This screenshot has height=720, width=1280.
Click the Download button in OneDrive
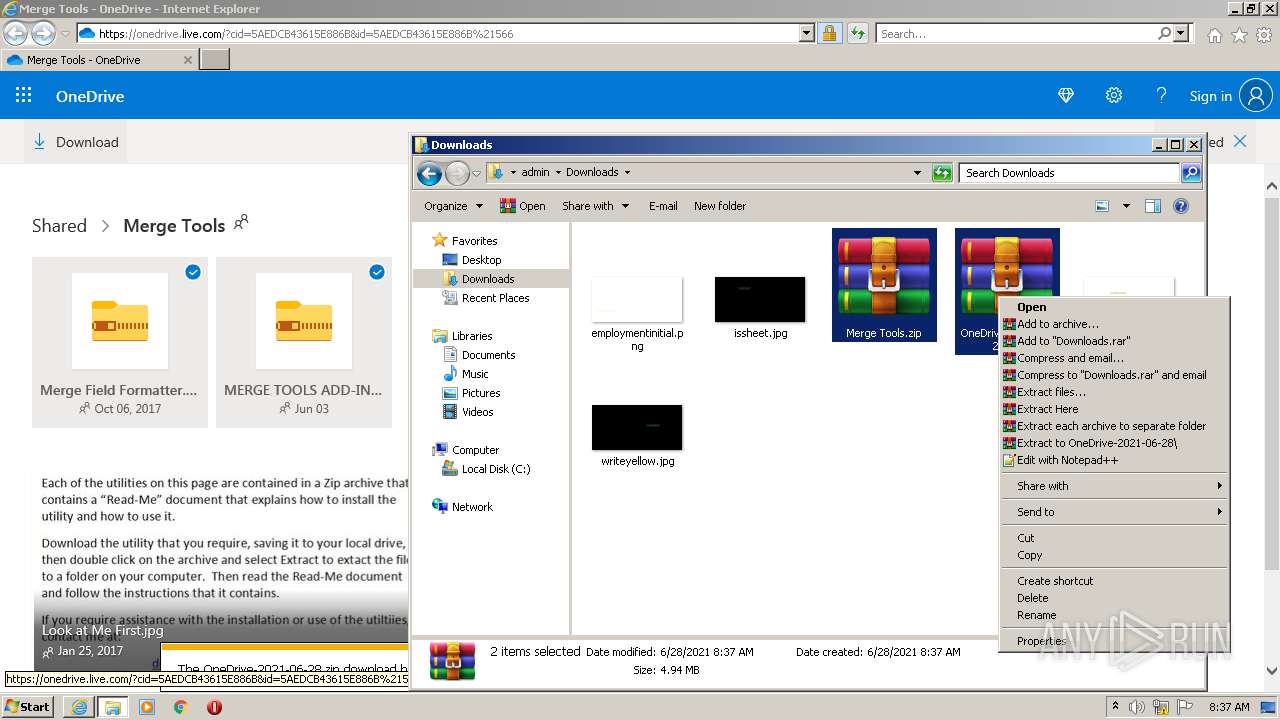point(76,142)
